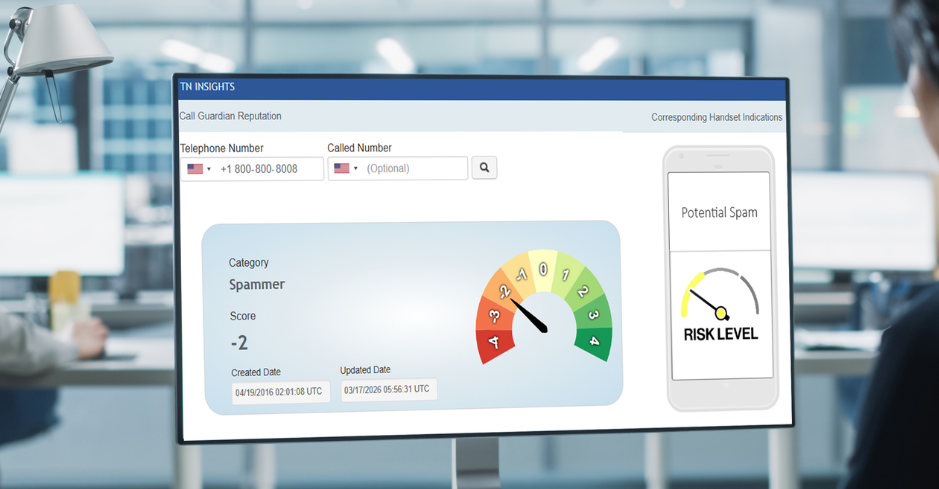Click the -3 orange-red gauge segment

pos(494,315)
